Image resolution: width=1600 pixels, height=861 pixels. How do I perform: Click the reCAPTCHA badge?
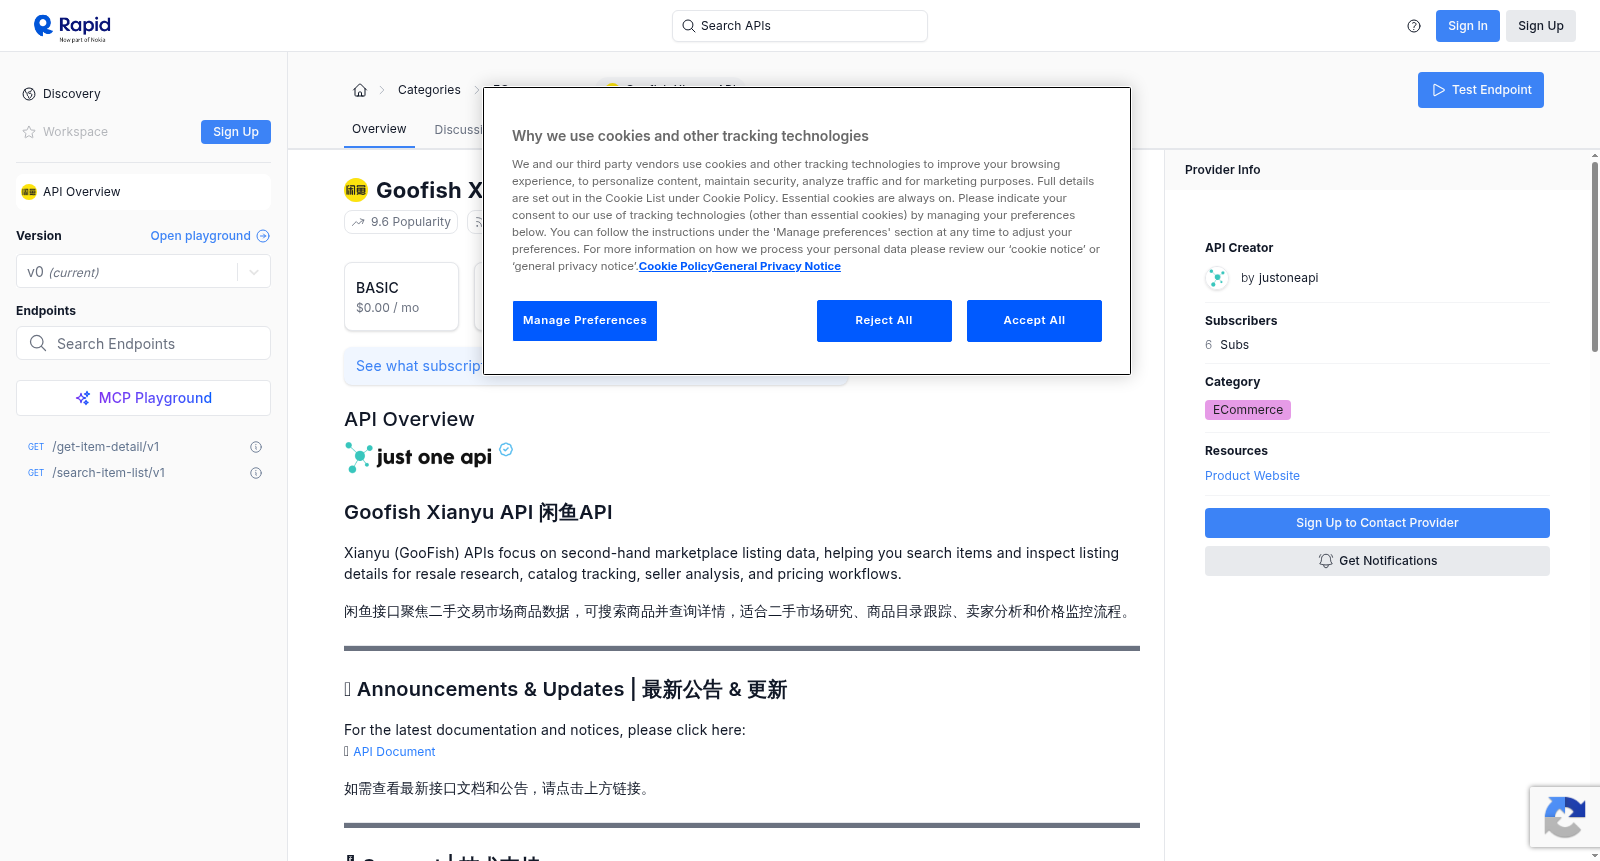[x=1565, y=817]
